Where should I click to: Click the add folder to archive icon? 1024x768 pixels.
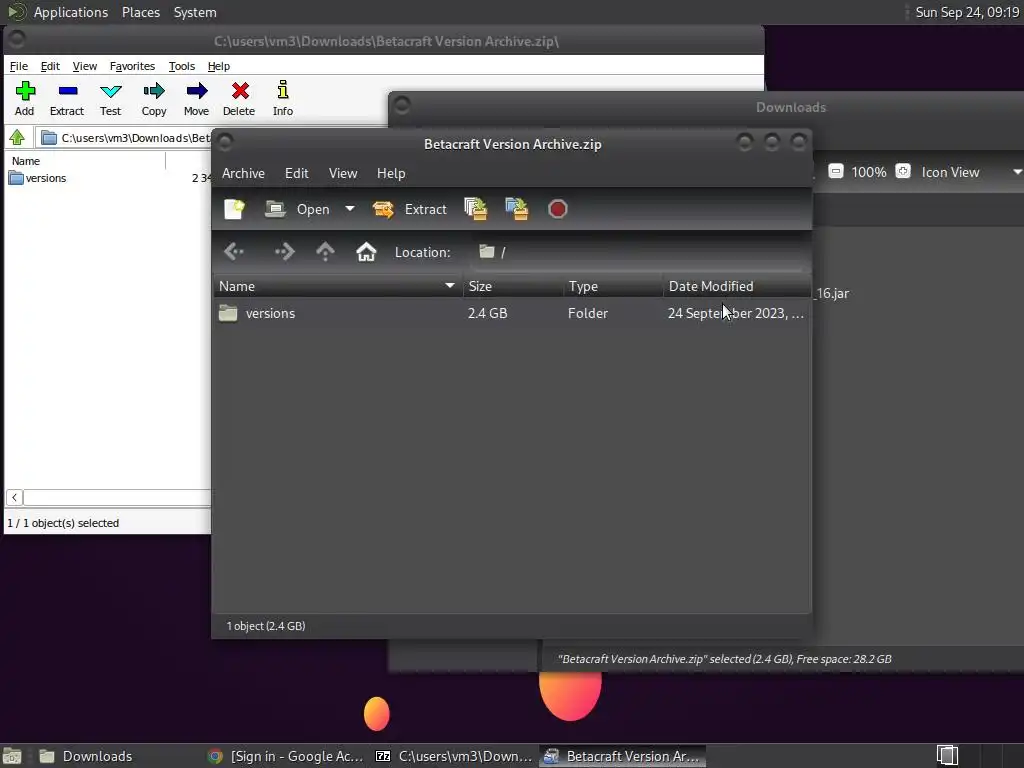[x=517, y=209]
